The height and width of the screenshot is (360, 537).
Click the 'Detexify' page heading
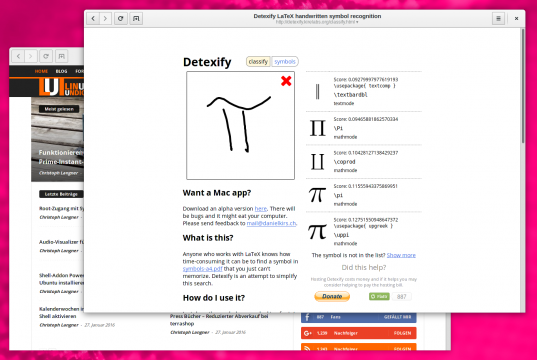coord(207,62)
